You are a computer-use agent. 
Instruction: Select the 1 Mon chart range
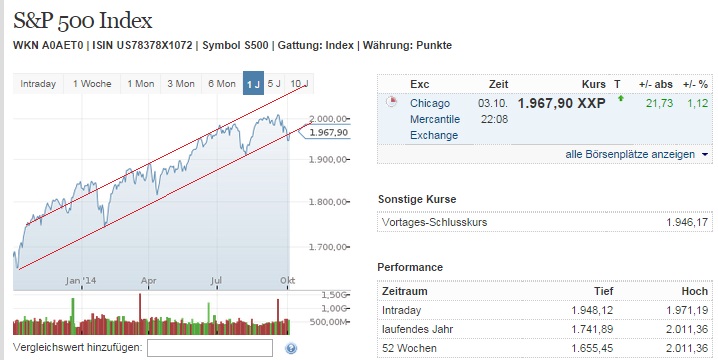141,84
